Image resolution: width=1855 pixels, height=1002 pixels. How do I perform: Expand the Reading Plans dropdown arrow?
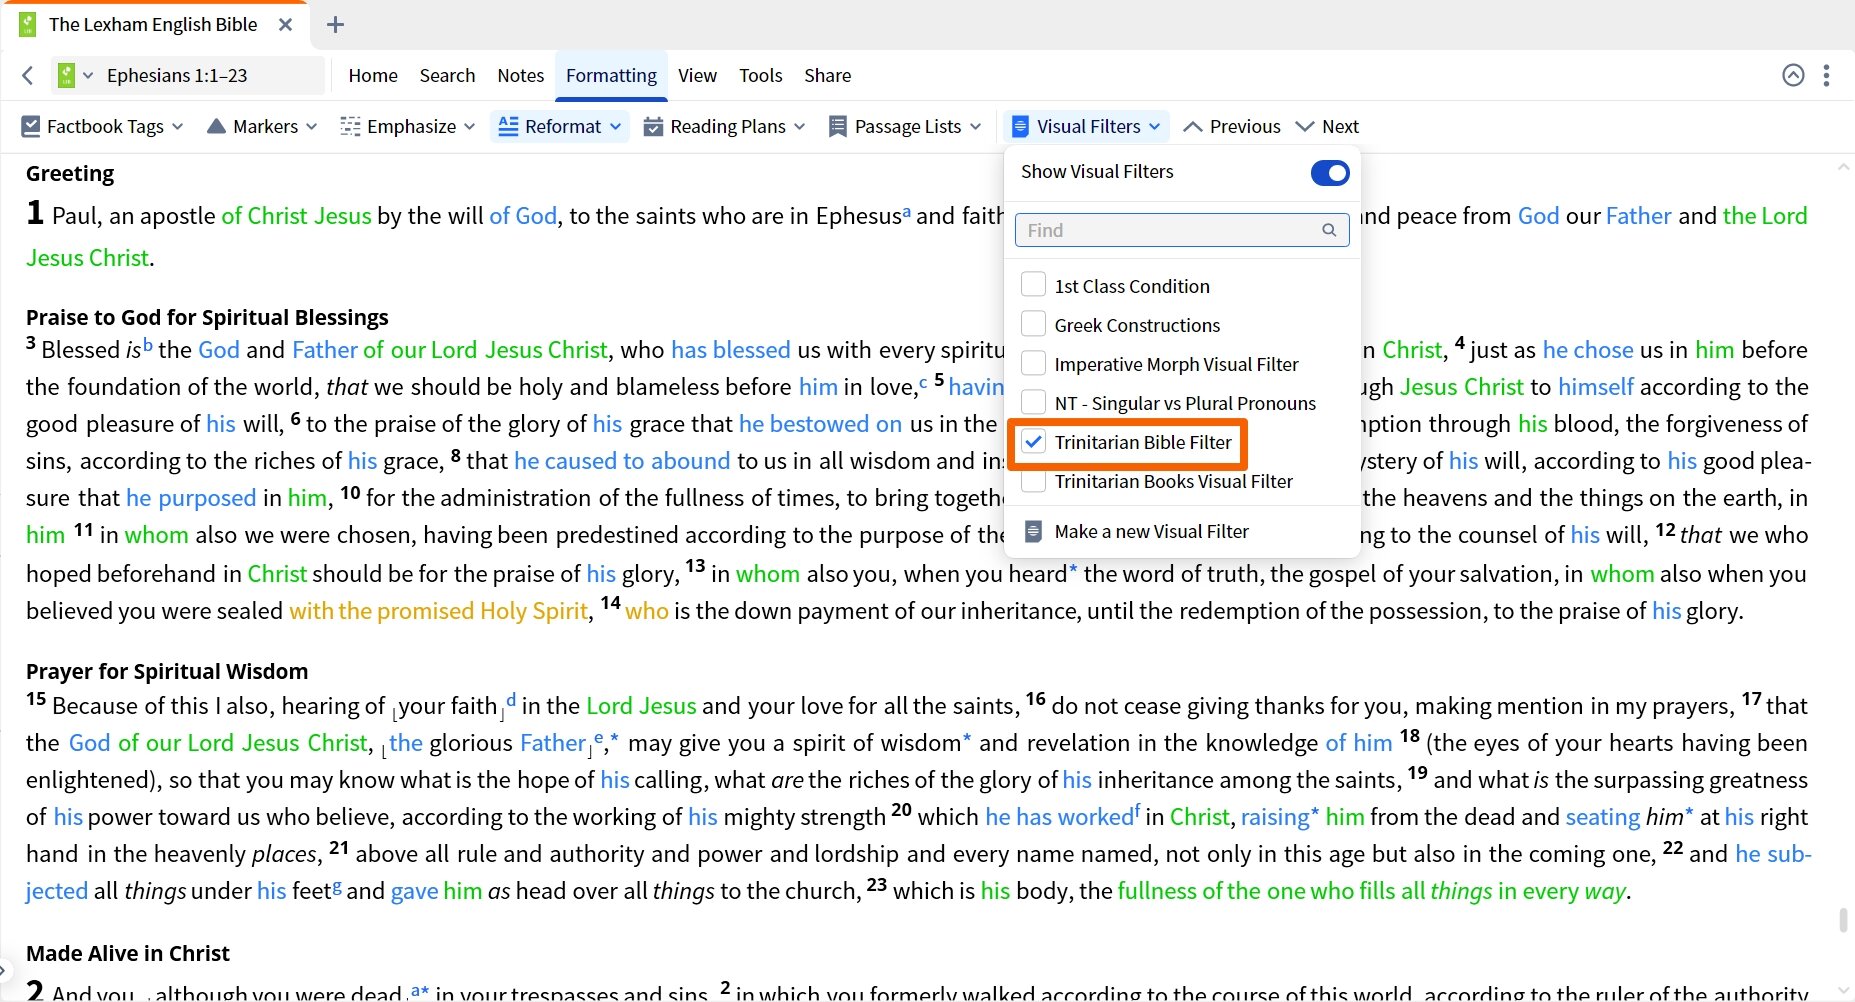tap(799, 127)
